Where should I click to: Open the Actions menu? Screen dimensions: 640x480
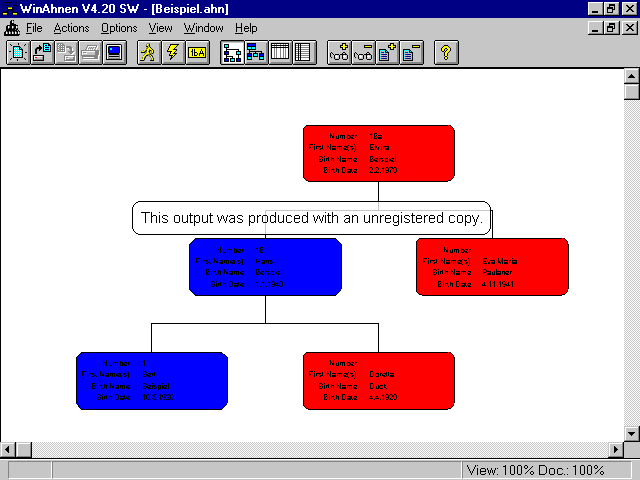pyautogui.click(x=71, y=28)
